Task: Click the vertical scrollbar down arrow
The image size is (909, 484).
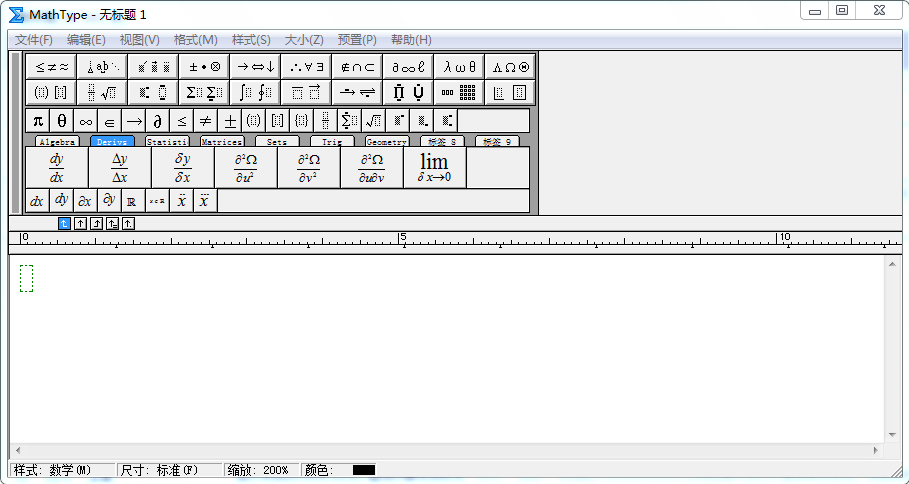Action: (892, 436)
